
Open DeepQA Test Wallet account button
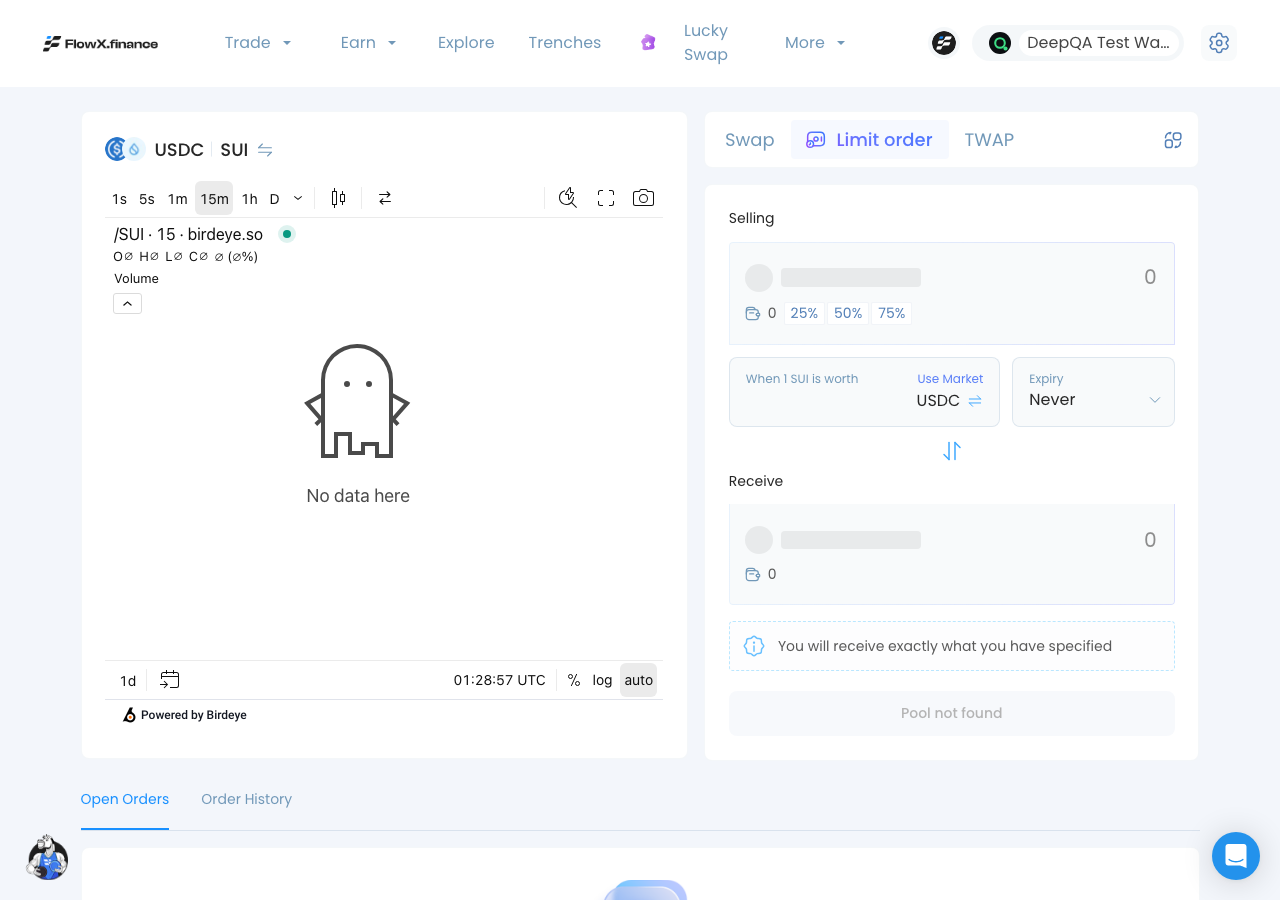pyautogui.click(x=1078, y=43)
